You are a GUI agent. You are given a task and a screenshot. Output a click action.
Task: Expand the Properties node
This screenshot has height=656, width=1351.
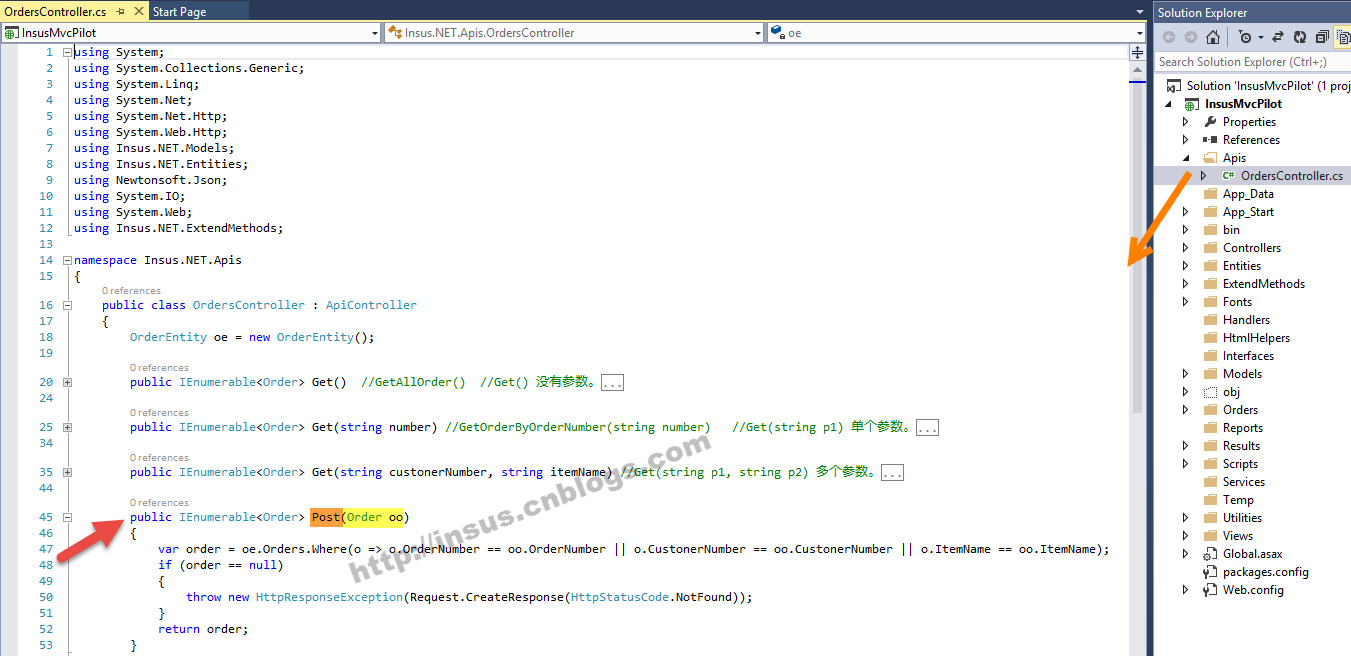tap(1186, 122)
